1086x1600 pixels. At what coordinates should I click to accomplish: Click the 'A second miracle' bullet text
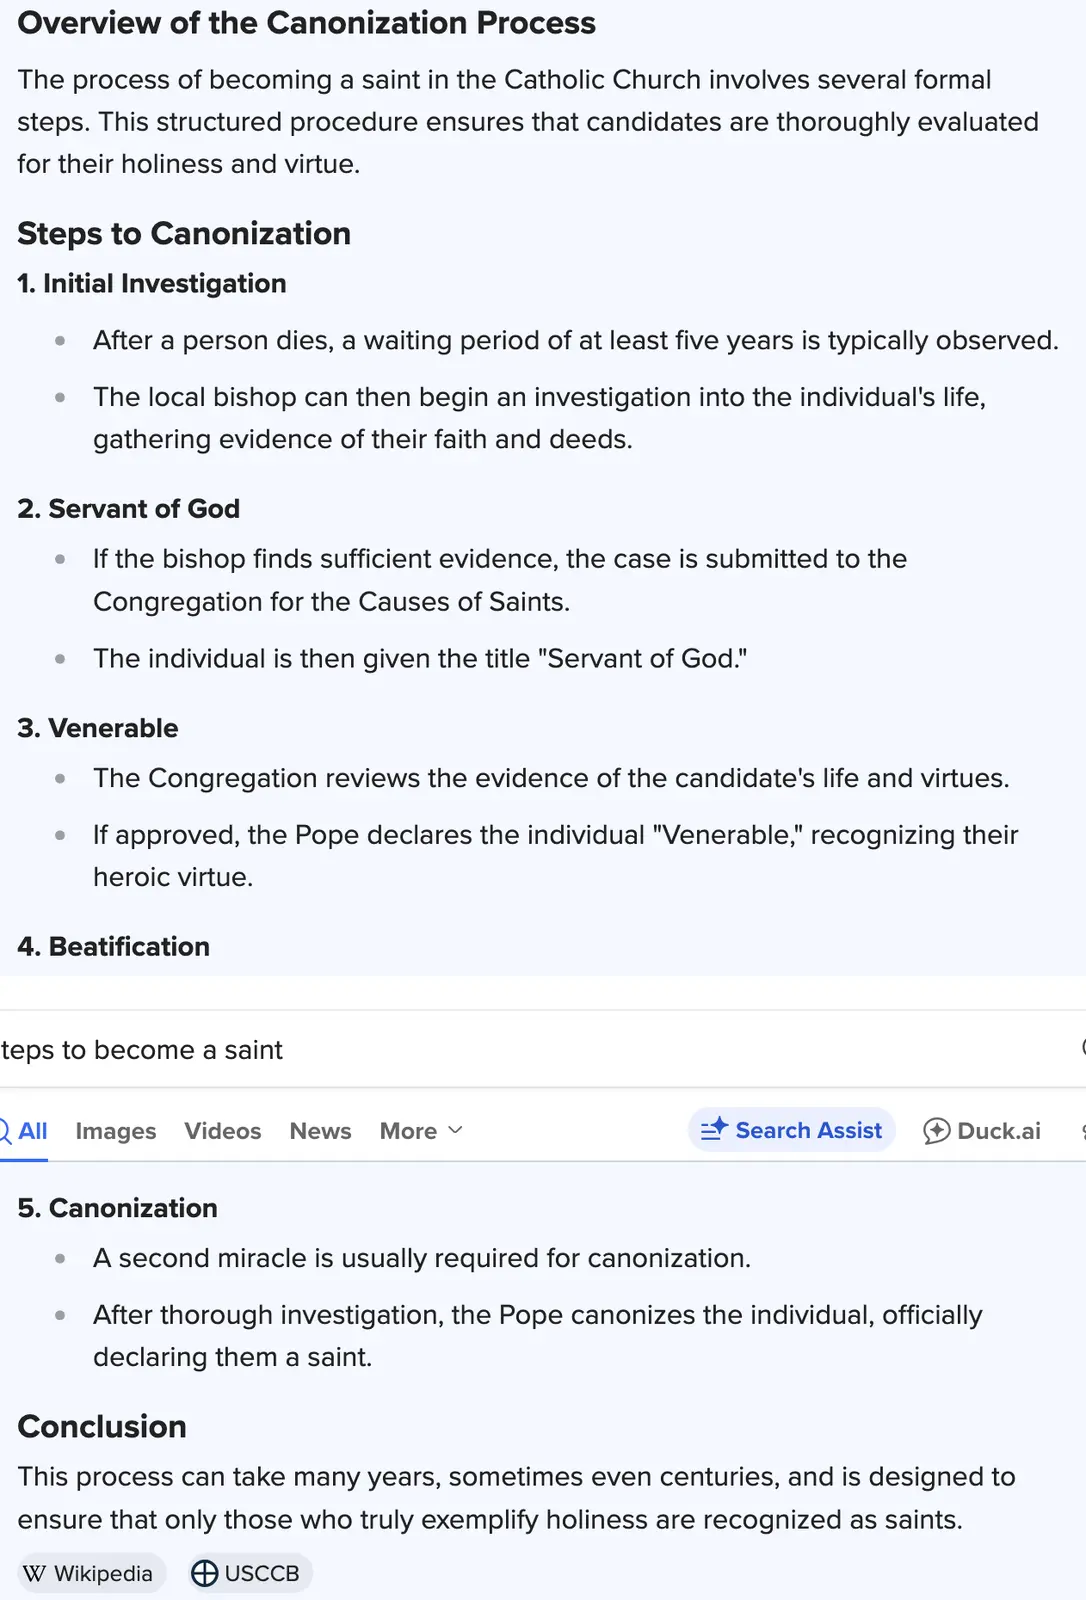tap(422, 1258)
